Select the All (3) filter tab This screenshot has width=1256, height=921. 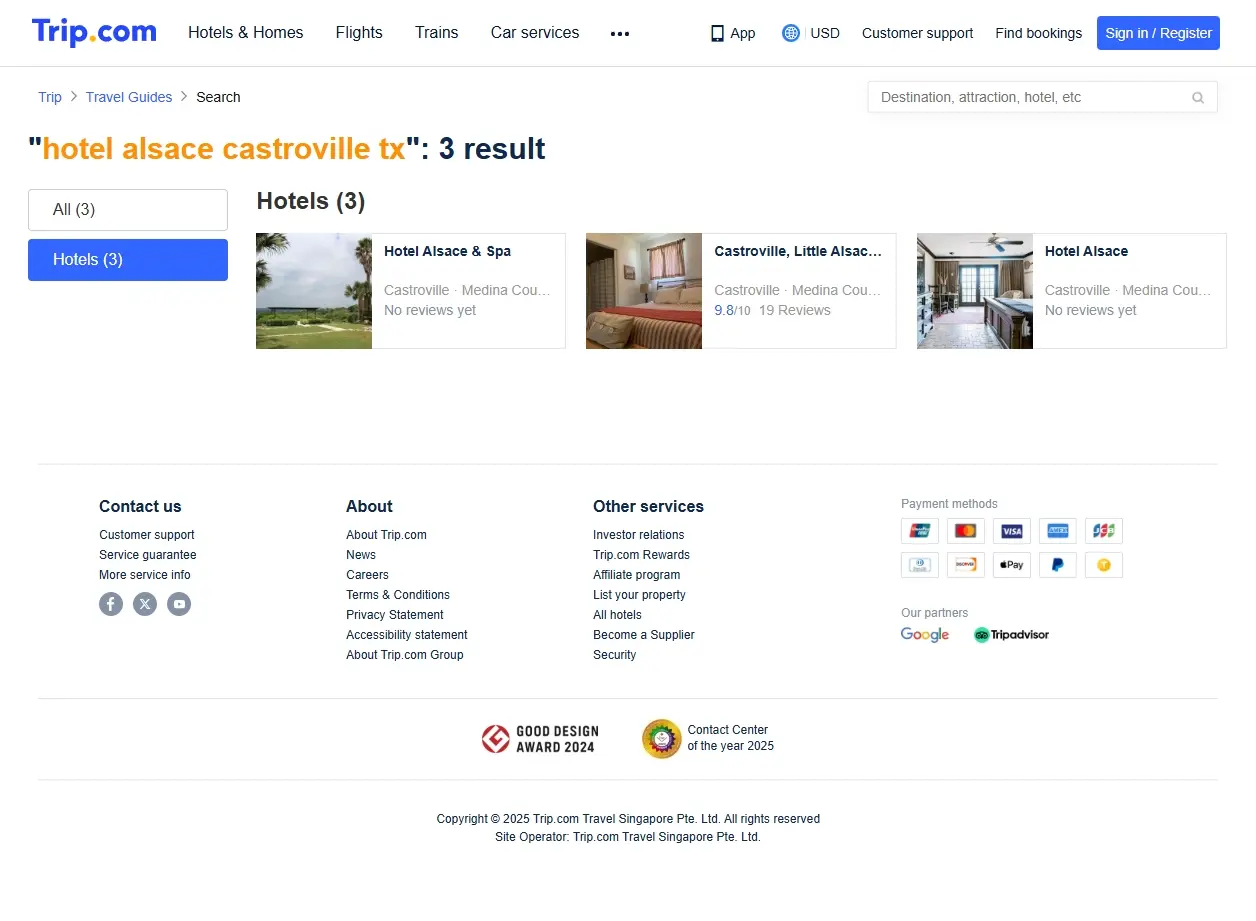(128, 210)
